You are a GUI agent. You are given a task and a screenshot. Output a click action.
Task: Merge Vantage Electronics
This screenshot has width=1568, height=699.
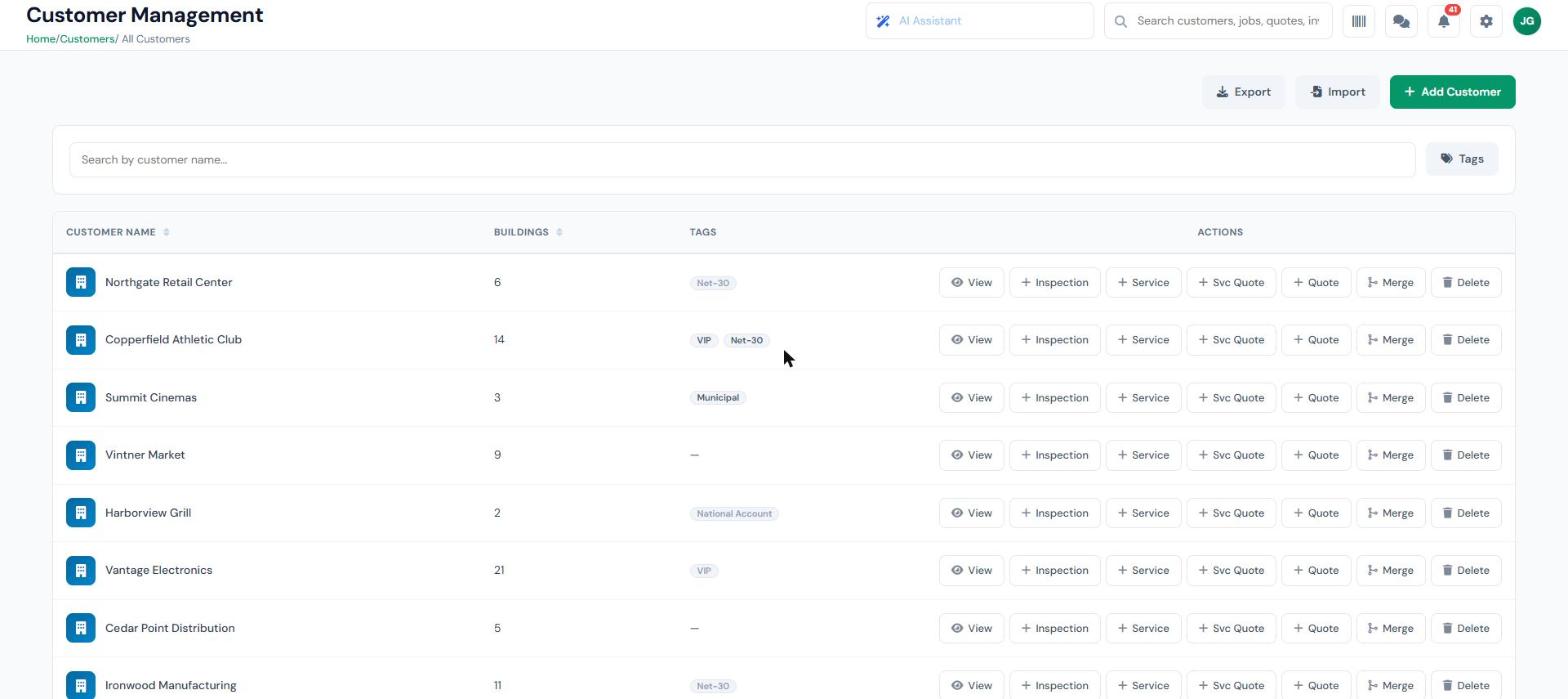pos(1390,570)
